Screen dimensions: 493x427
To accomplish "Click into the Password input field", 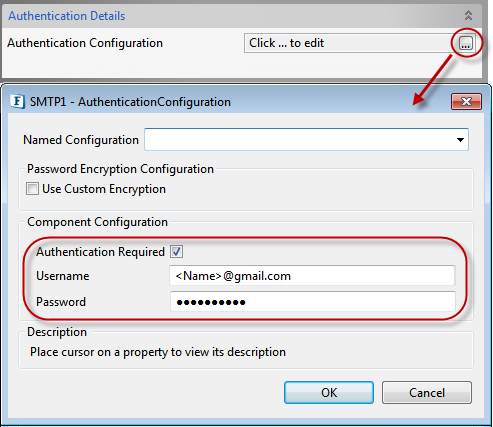I will coord(313,302).
